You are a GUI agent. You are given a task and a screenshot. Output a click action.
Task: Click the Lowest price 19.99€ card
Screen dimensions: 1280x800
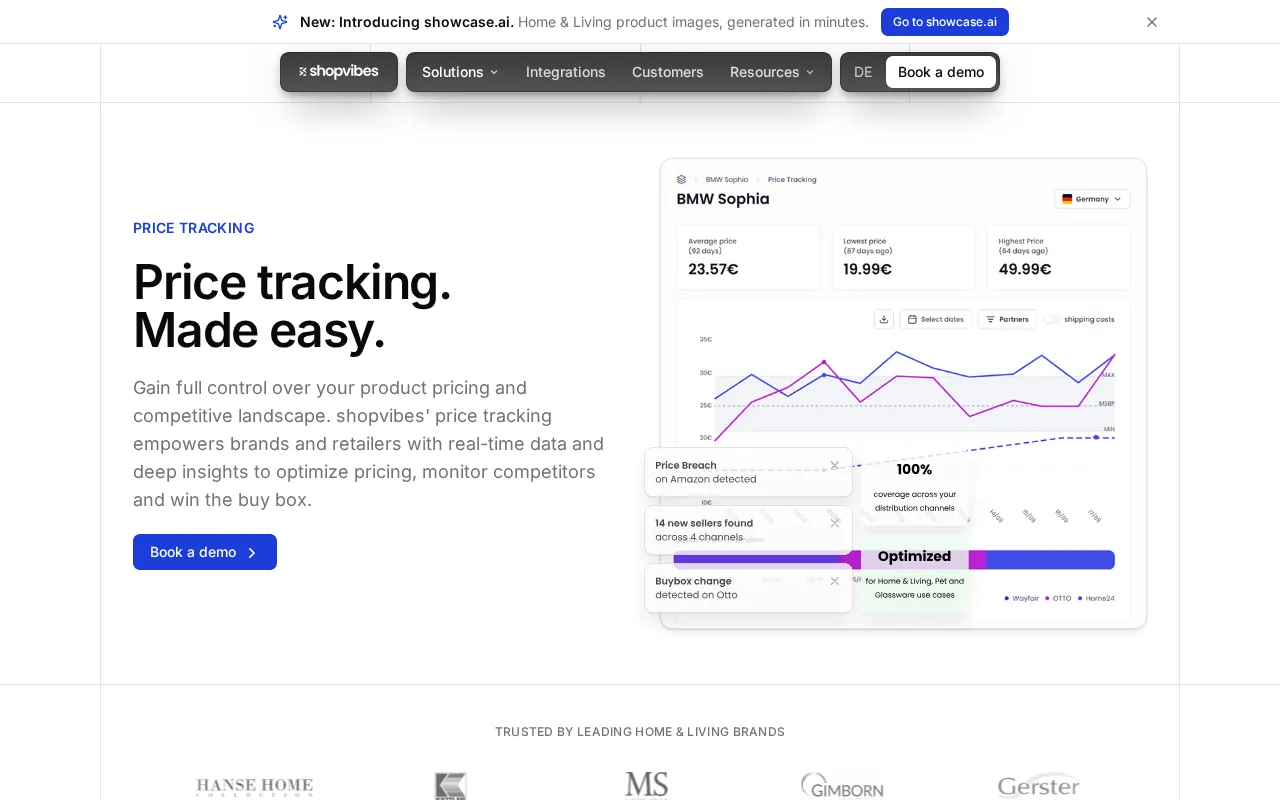[904, 258]
